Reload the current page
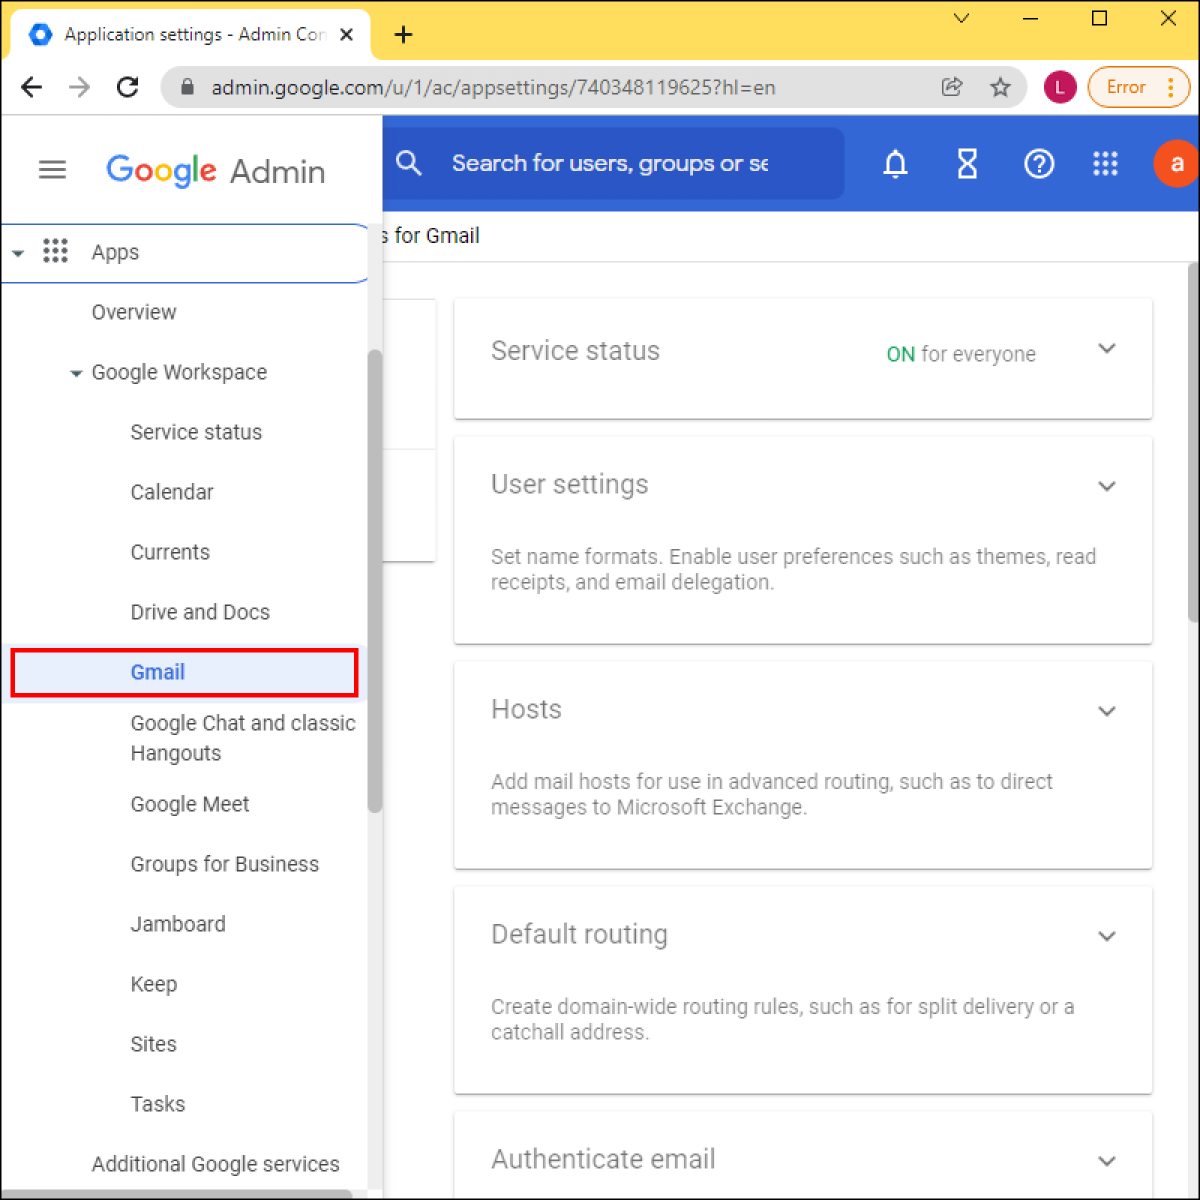1200x1200 pixels. (x=127, y=87)
